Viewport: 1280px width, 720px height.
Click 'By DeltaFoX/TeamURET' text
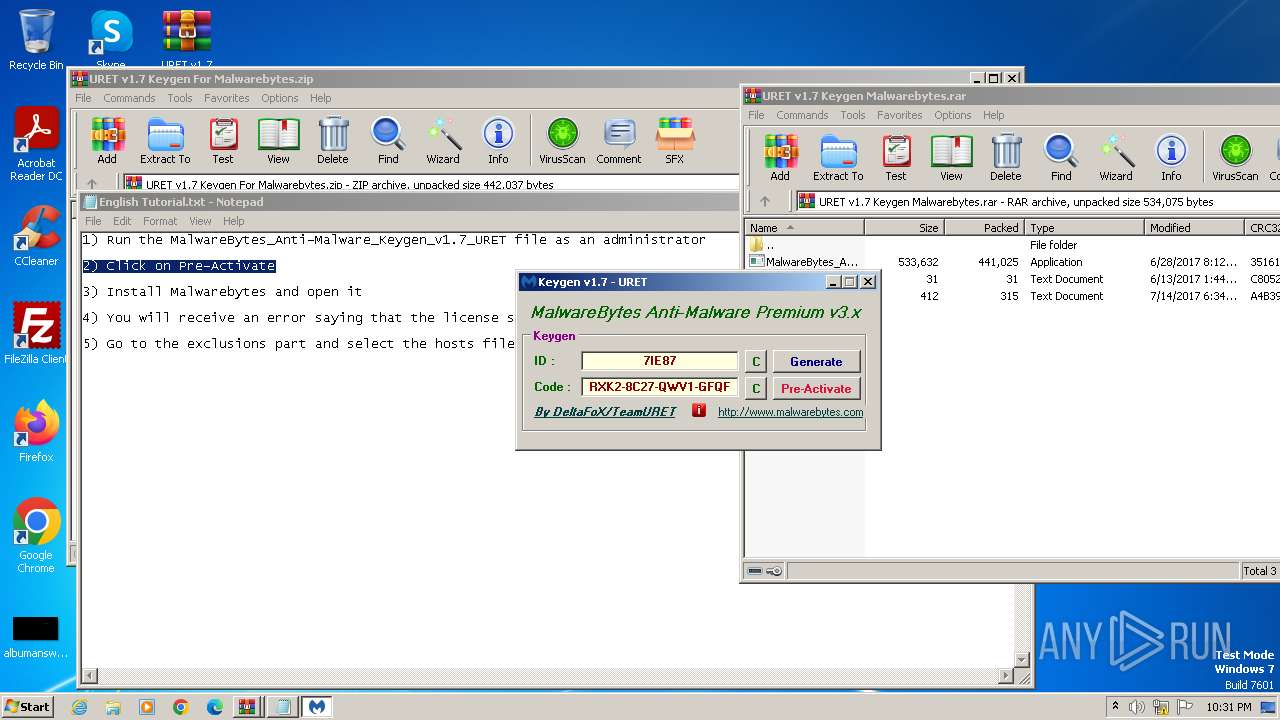coord(605,412)
